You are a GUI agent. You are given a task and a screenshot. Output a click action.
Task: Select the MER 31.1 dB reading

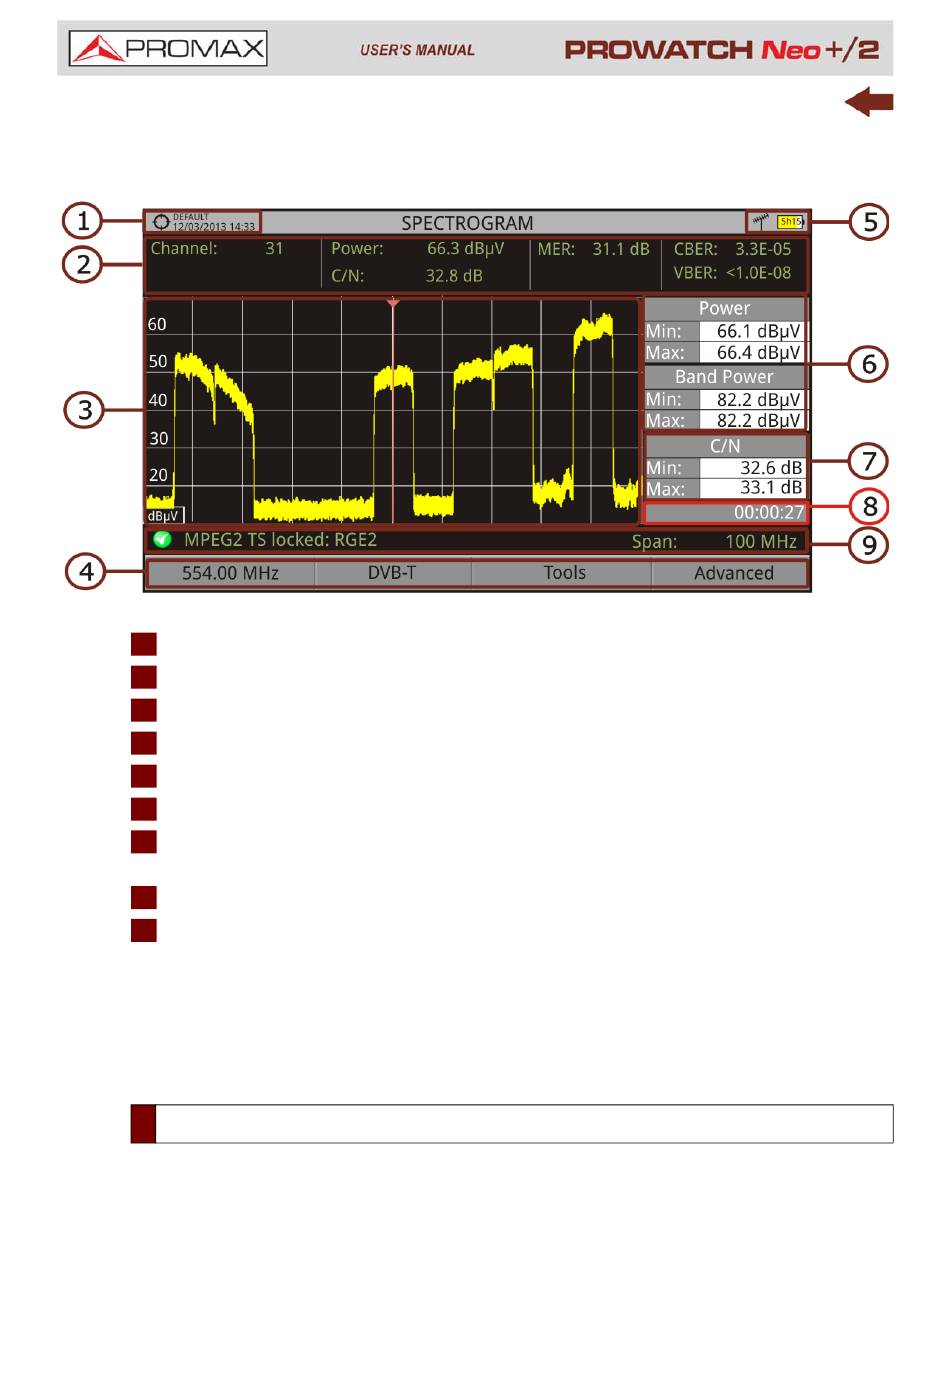620,248
